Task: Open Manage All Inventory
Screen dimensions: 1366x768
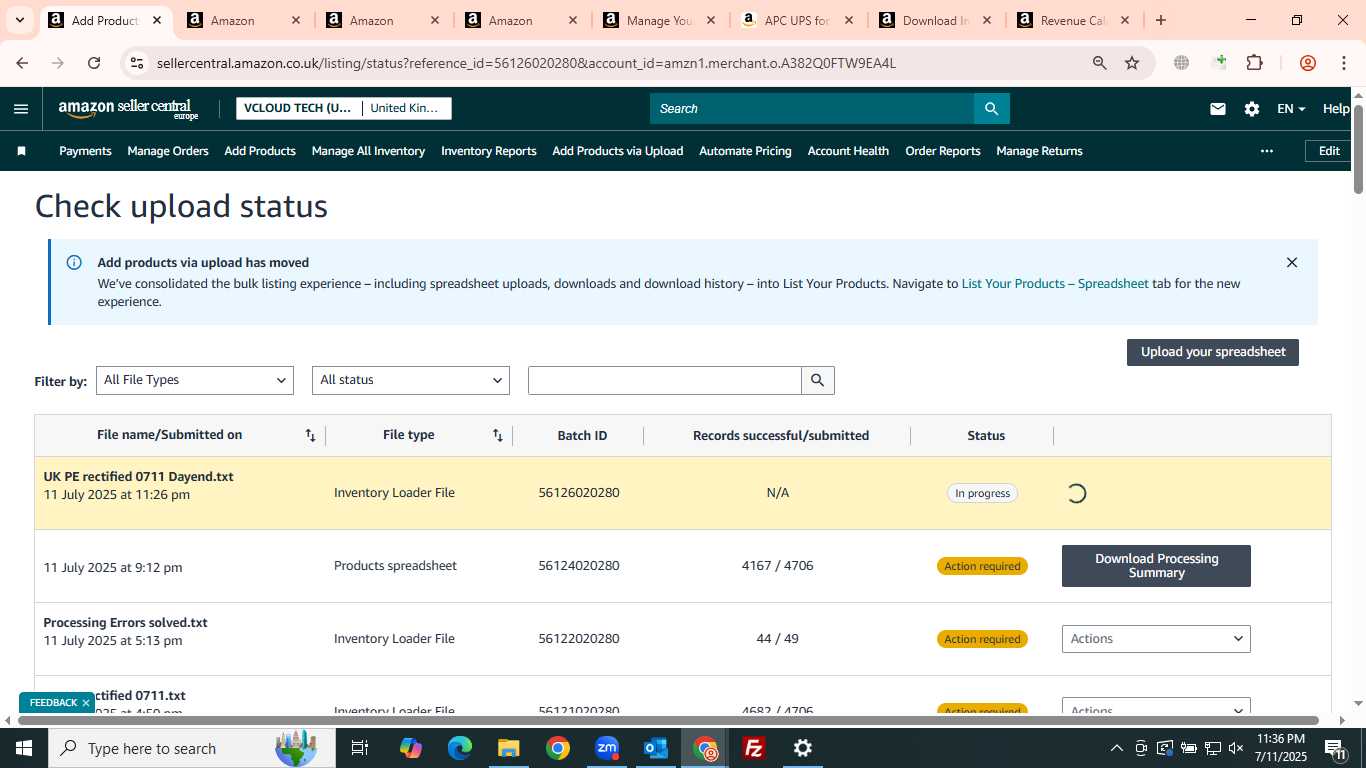Action: coord(368,151)
